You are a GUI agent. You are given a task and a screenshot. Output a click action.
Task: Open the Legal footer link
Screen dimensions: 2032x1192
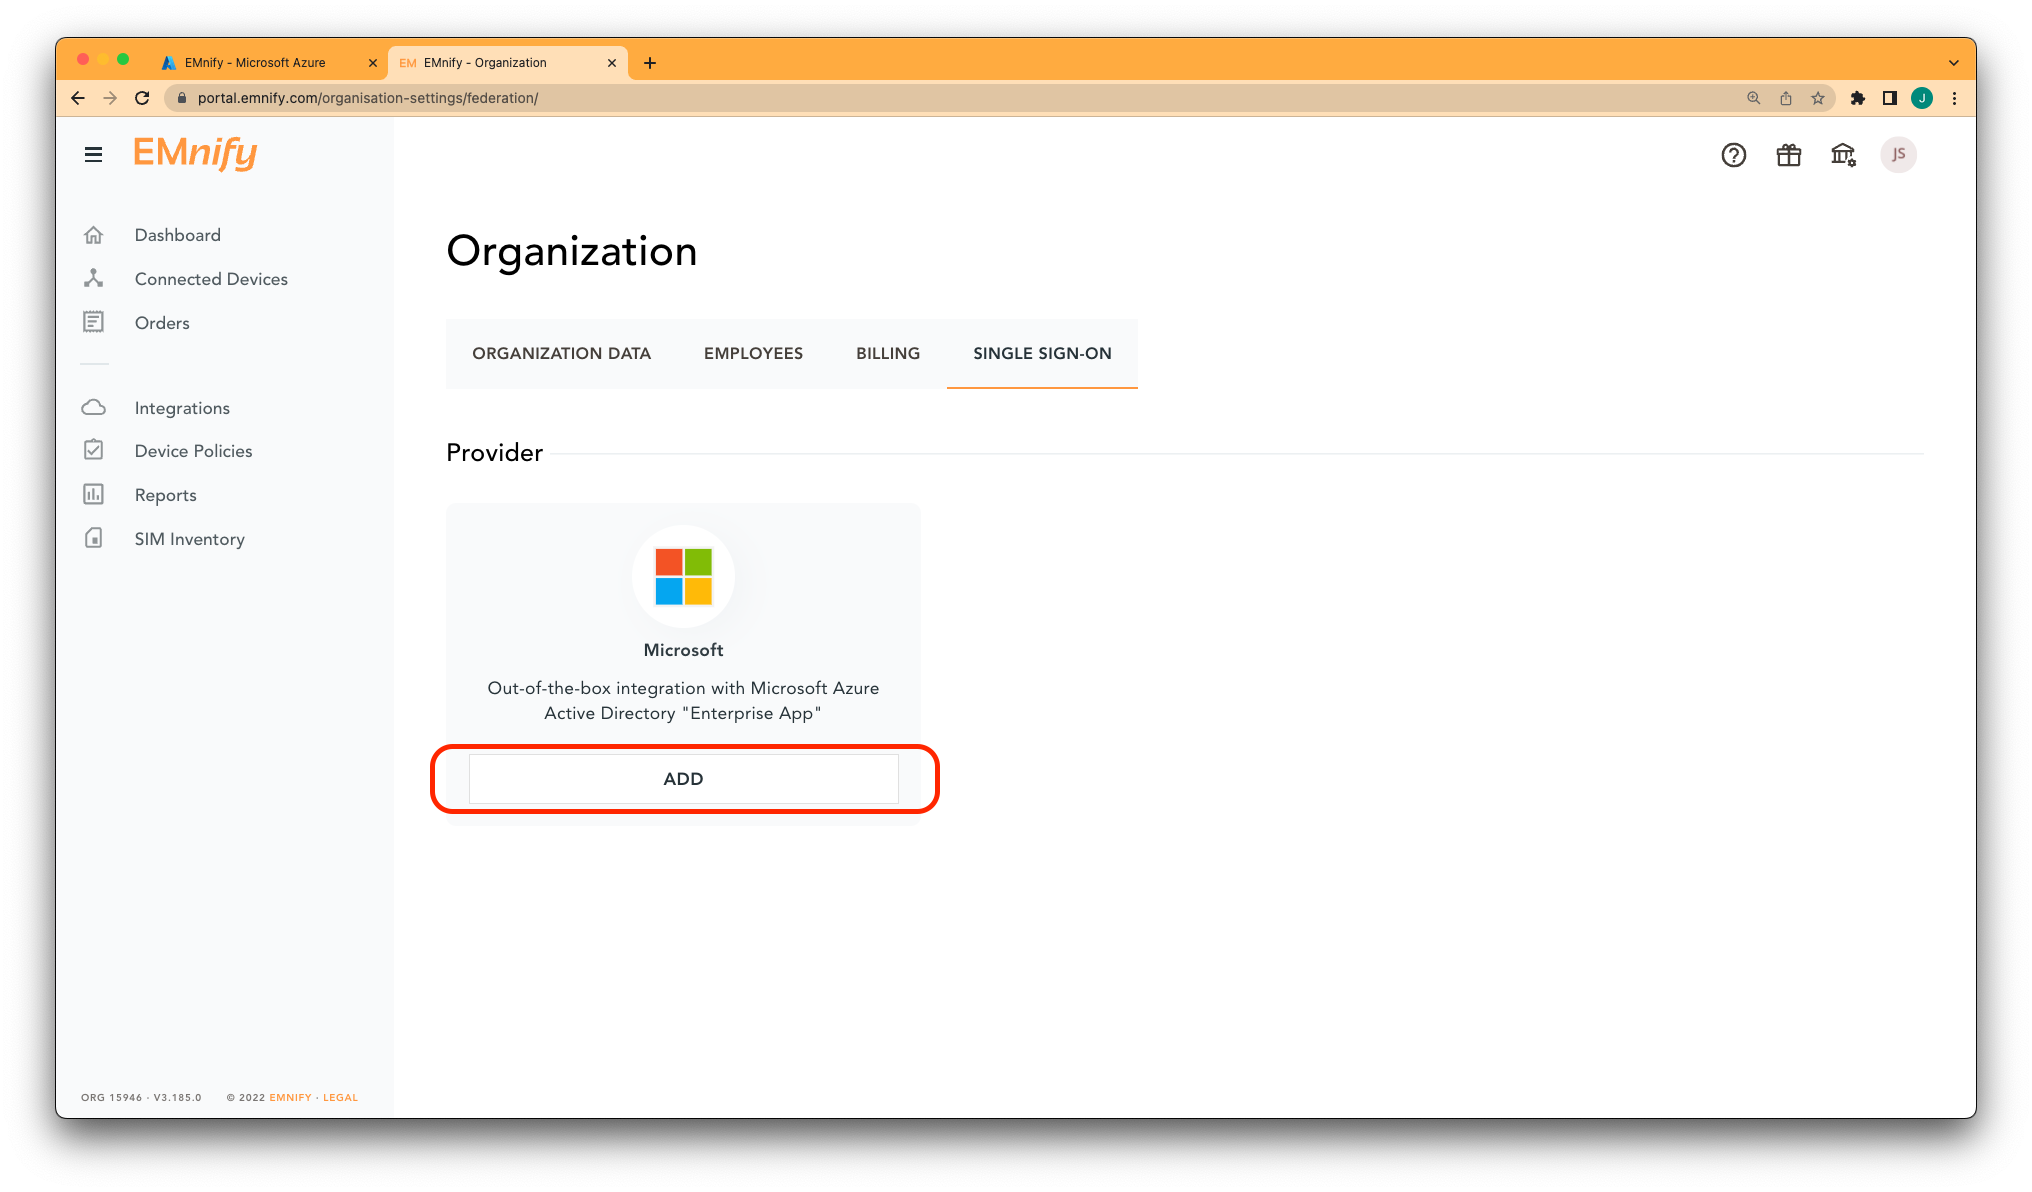click(x=340, y=1097)
